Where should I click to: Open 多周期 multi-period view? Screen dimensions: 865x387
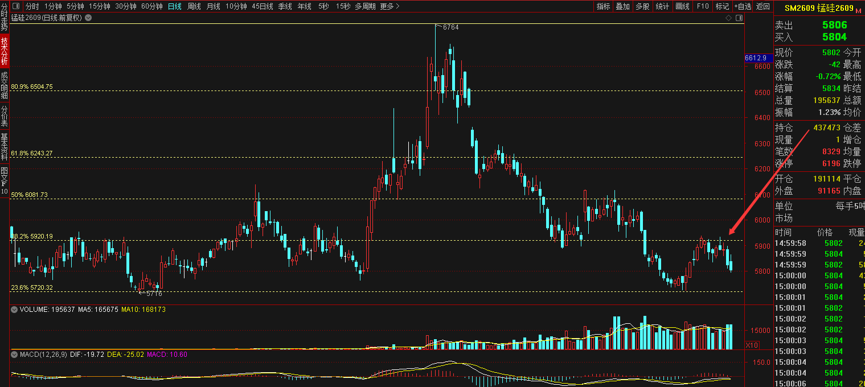[x=365, y=7]
